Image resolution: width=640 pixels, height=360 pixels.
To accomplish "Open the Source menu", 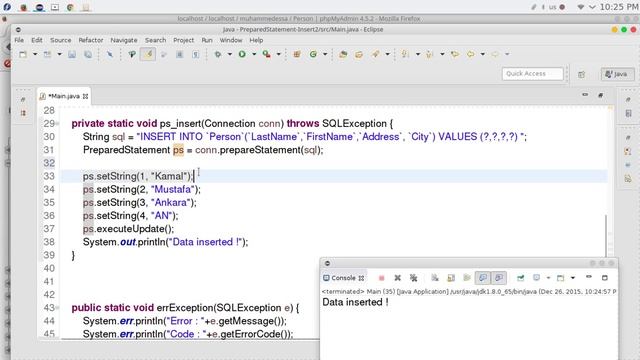I will coord(60,40).
